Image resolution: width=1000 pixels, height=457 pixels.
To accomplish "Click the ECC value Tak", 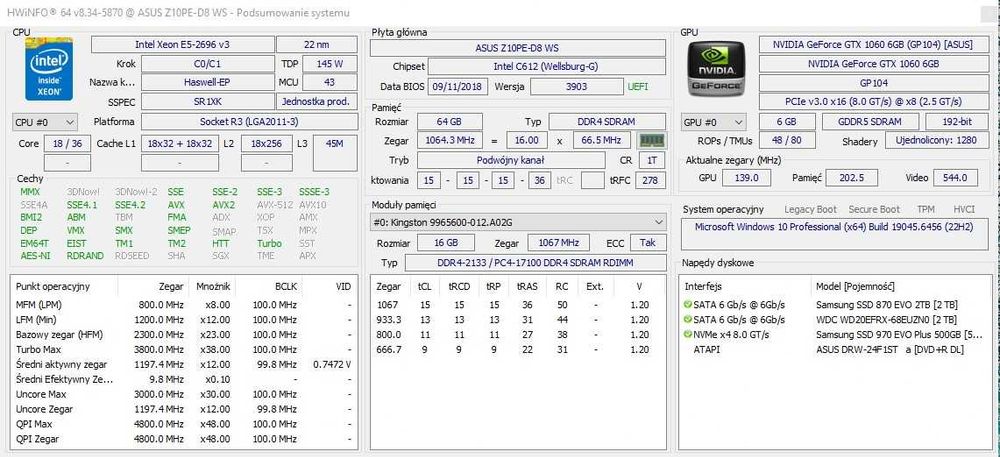I will click(x=648, y=243).
